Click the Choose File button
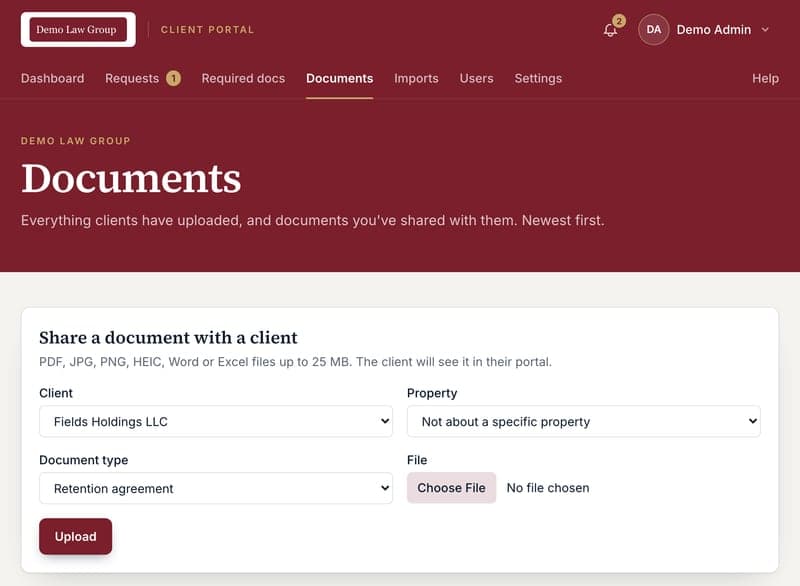Image resolution: width=800 pixels, height=586 pixels. 451,488
